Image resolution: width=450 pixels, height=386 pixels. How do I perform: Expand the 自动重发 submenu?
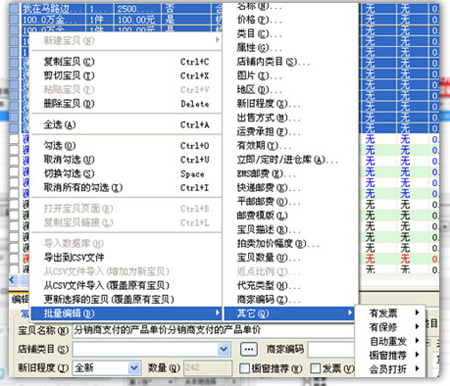[x=390, y=341]
